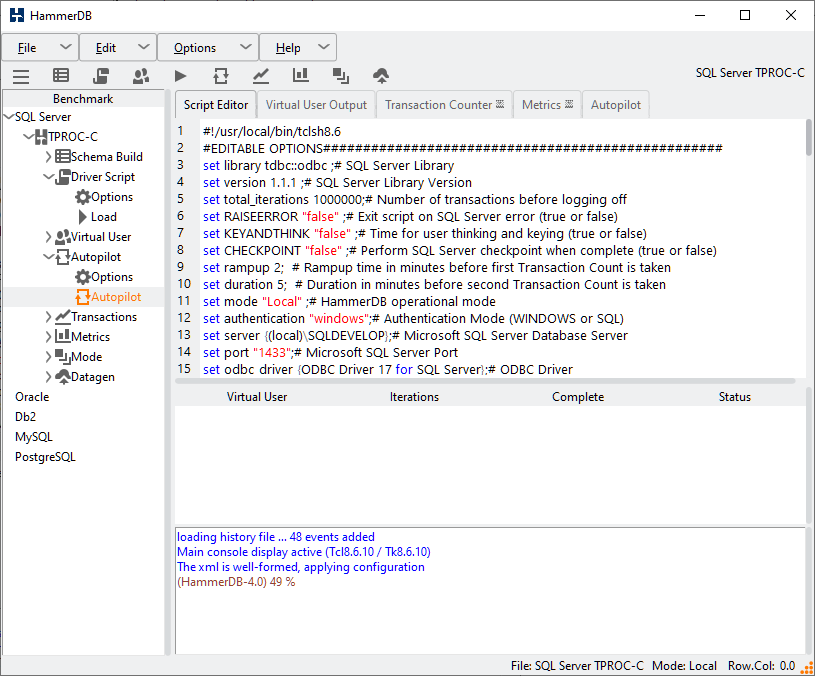
Task: Open the Transaction Counter line-chart toolbar icon
Action: (261, 75)
